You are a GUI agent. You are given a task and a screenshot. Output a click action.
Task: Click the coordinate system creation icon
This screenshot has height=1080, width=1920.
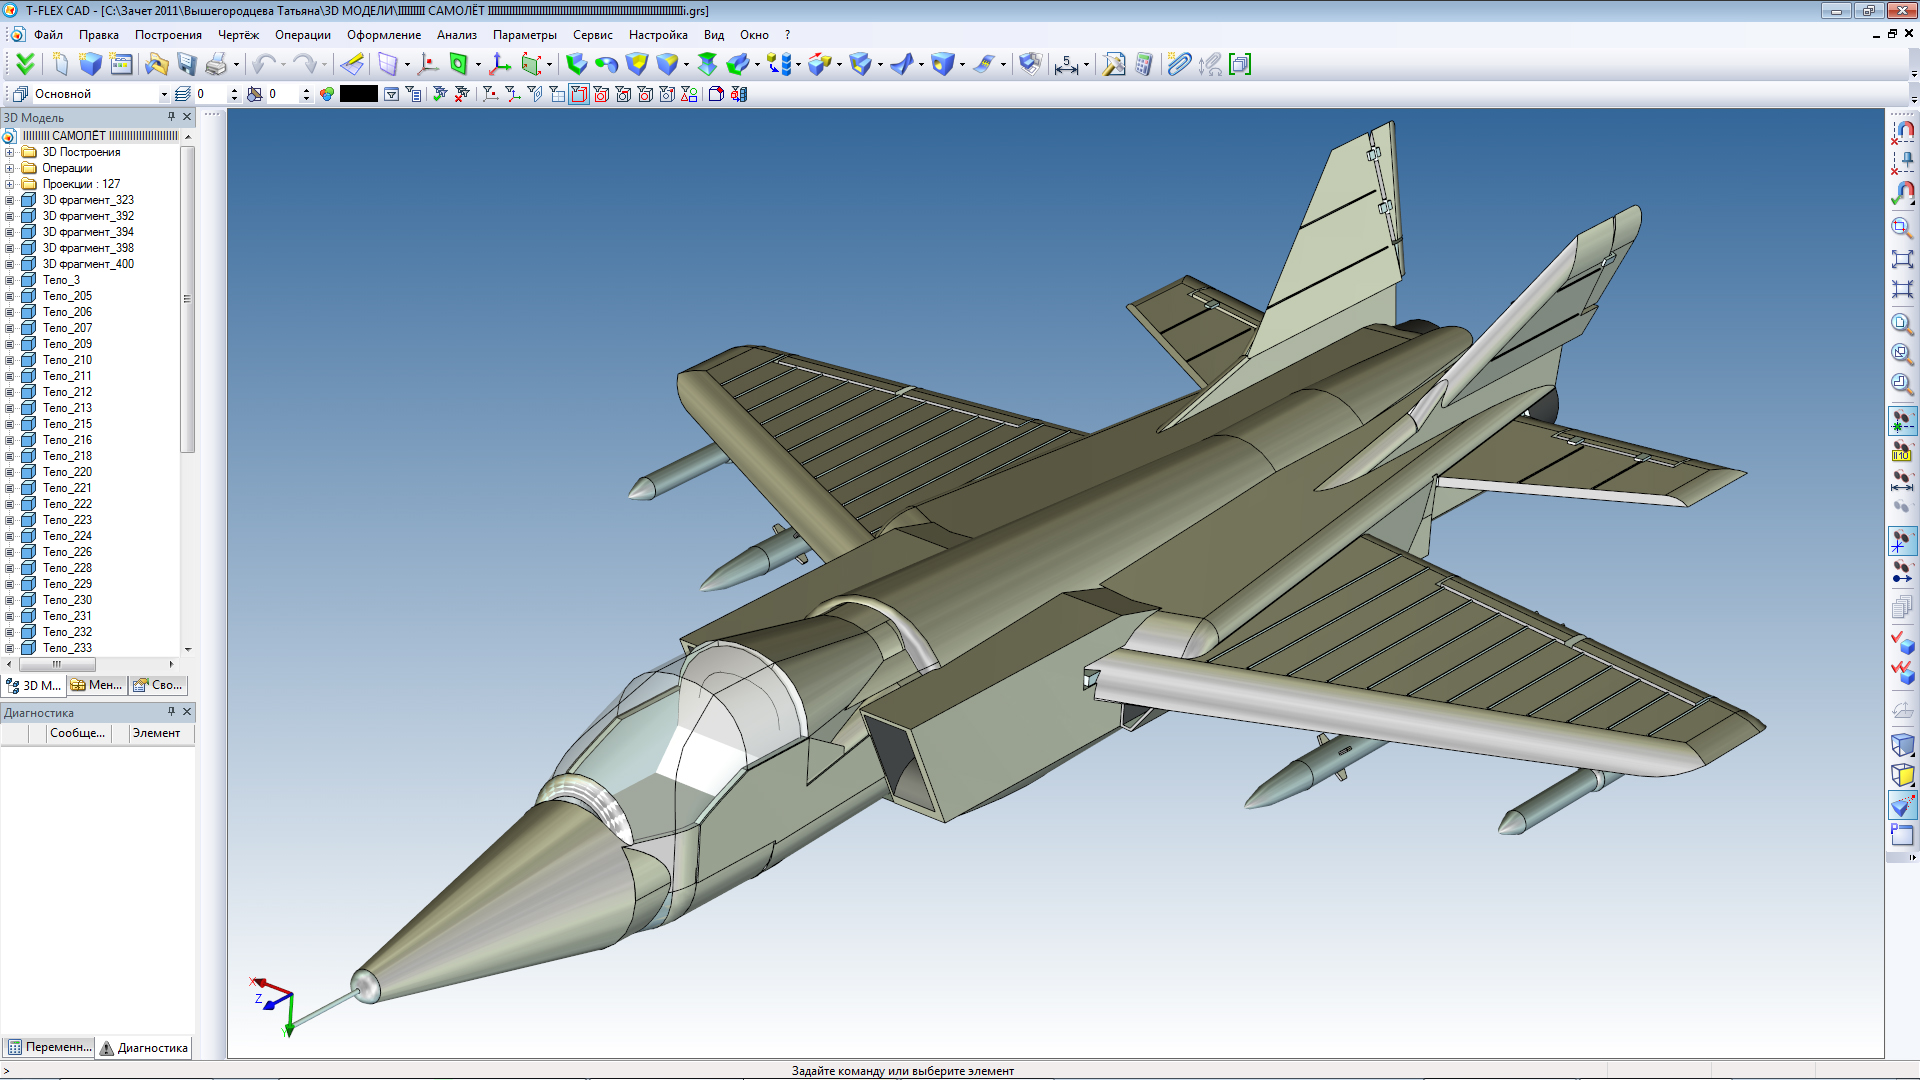[x=498, y=65]
